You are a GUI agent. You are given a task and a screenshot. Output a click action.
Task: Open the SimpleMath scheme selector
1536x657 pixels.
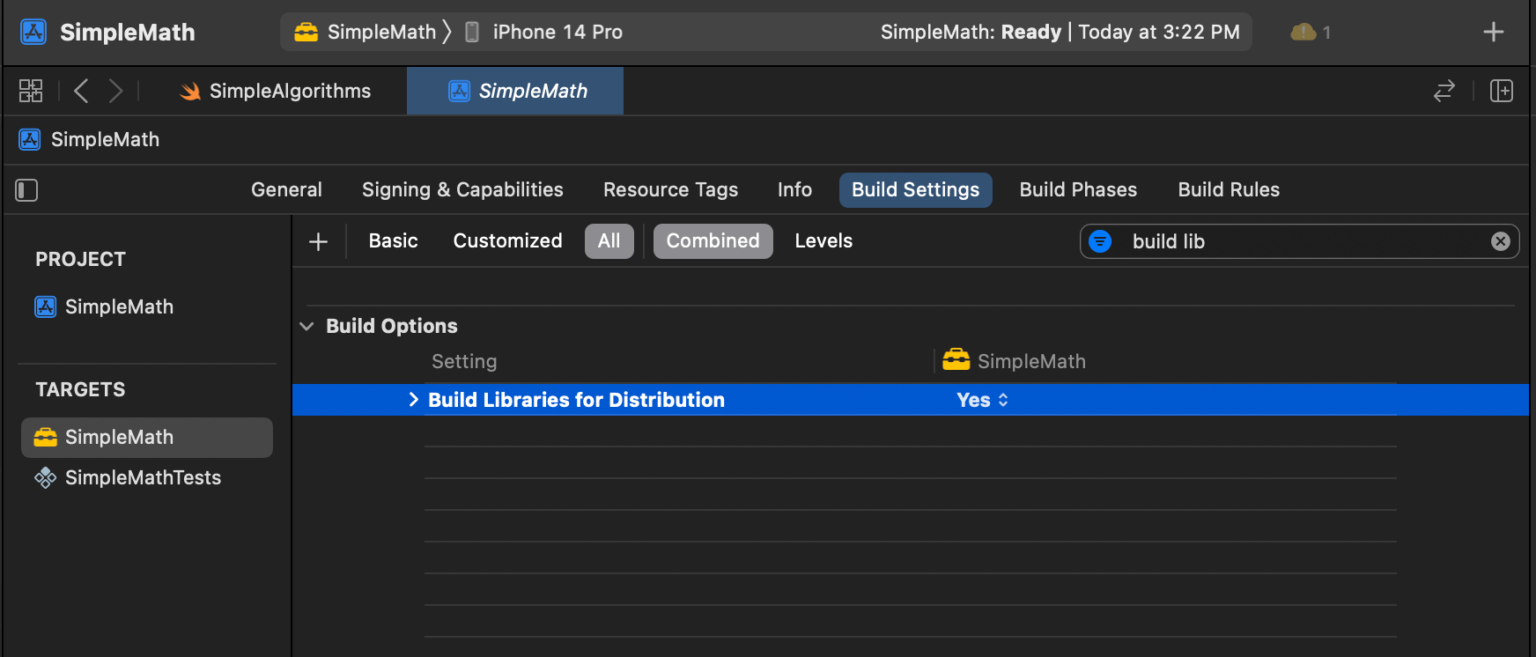coord(365,32)
